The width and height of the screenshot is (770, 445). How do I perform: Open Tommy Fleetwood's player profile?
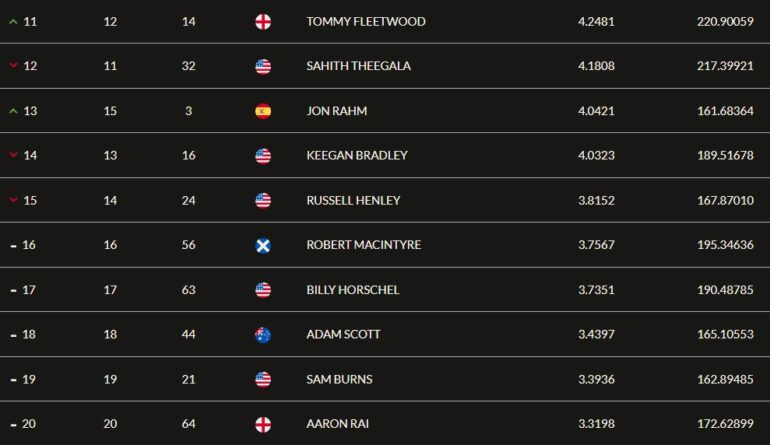pyautogui.click(x=366, y=22)
